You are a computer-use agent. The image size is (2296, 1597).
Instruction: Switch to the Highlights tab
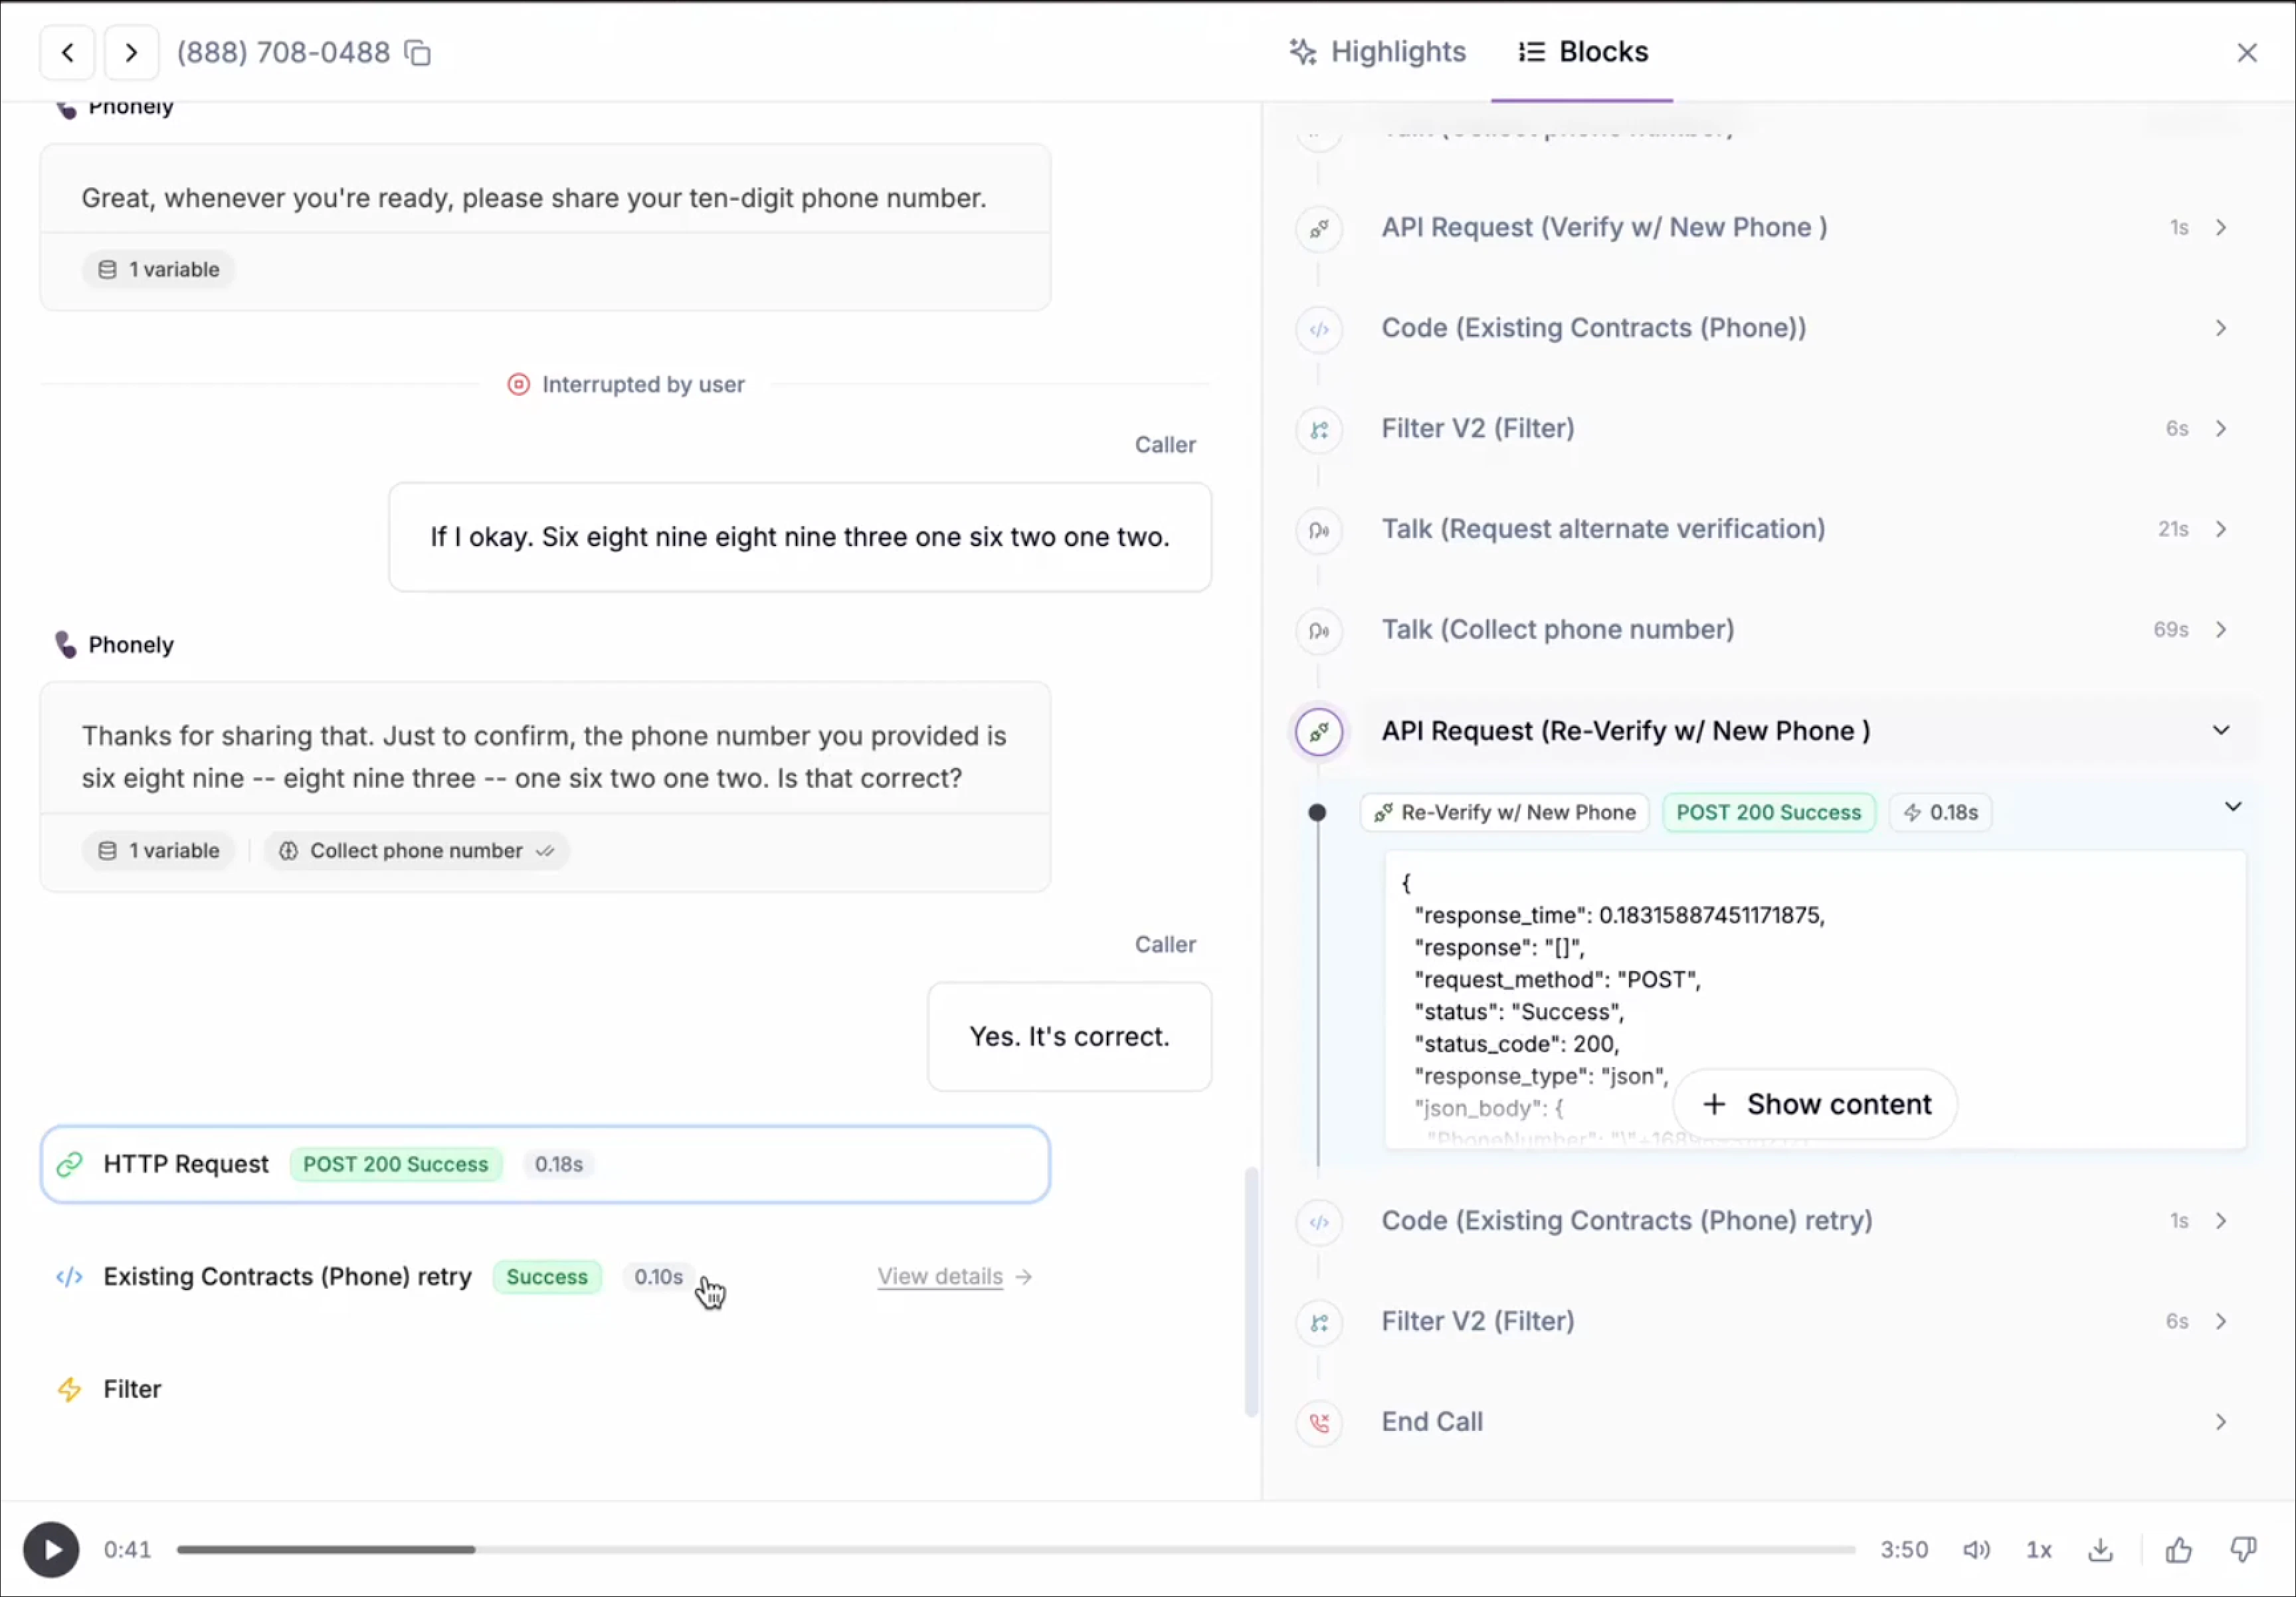(1378, 52)
